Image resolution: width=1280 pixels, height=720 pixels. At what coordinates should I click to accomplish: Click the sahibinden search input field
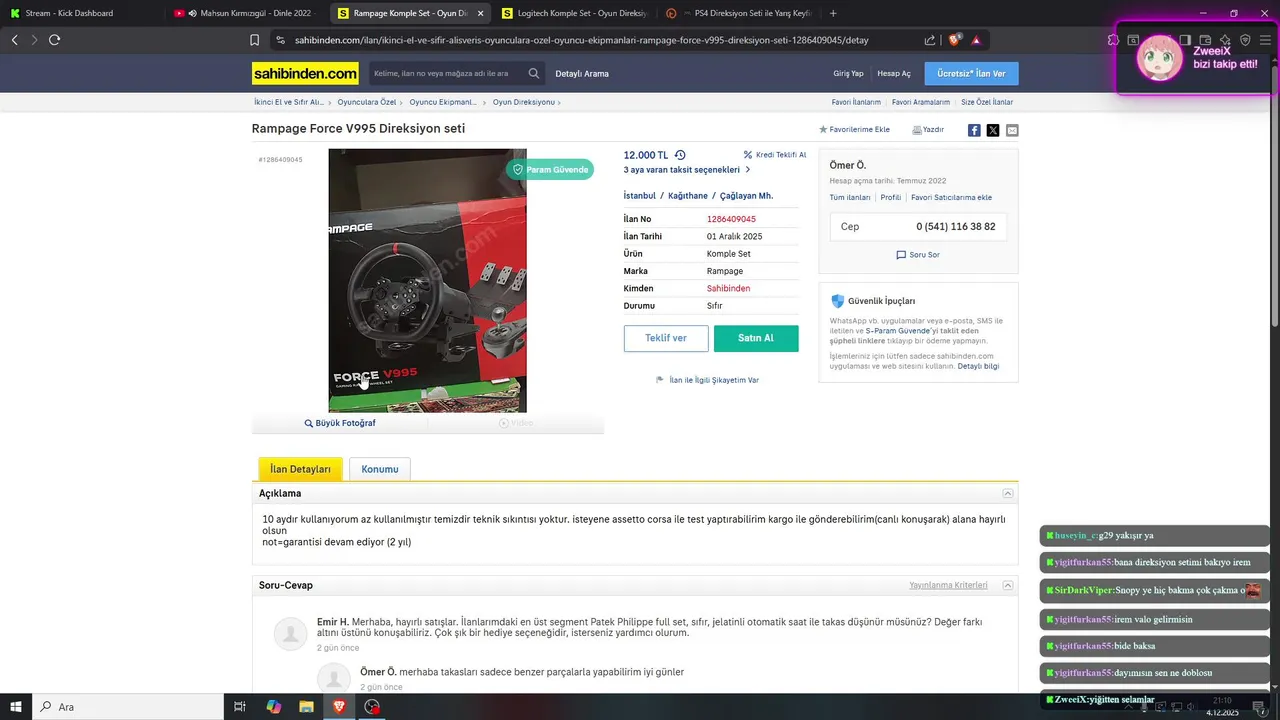coord(448,73)
